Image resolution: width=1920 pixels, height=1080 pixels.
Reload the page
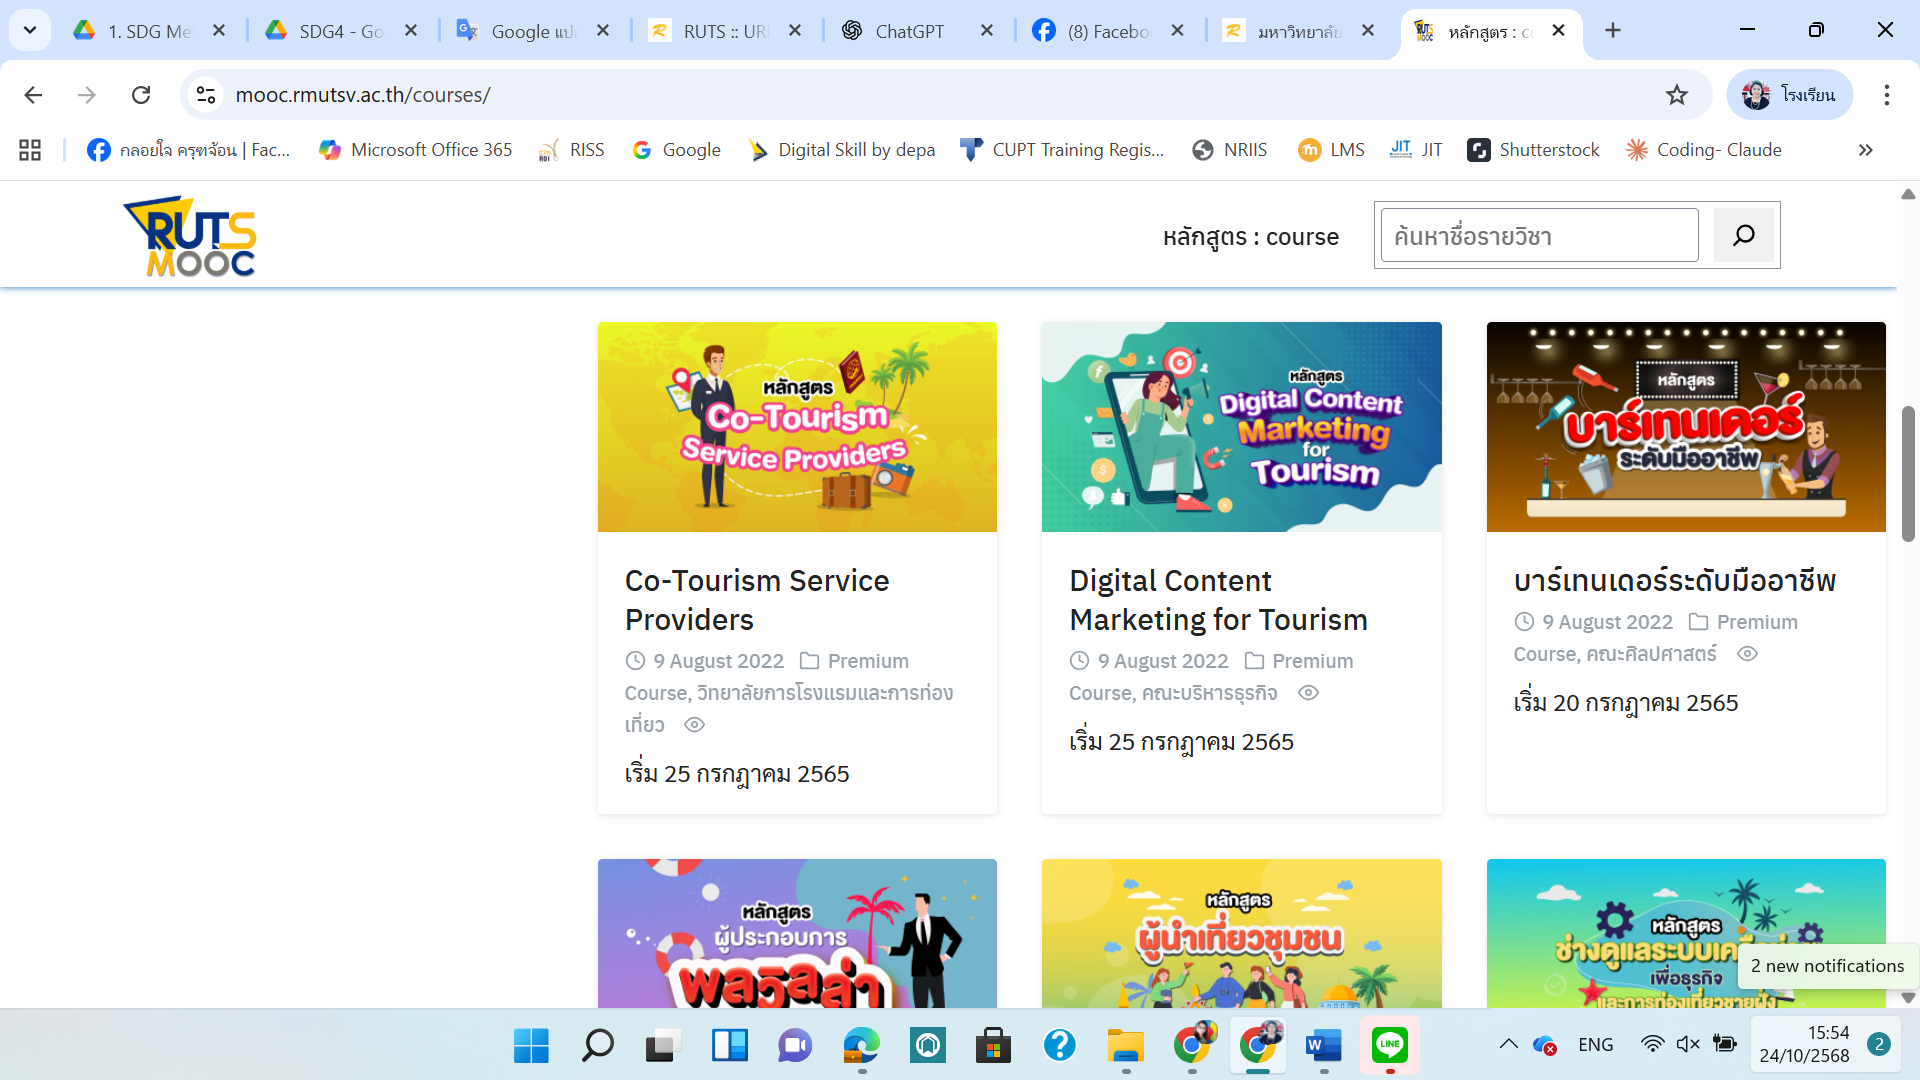[x=141, y=95]
